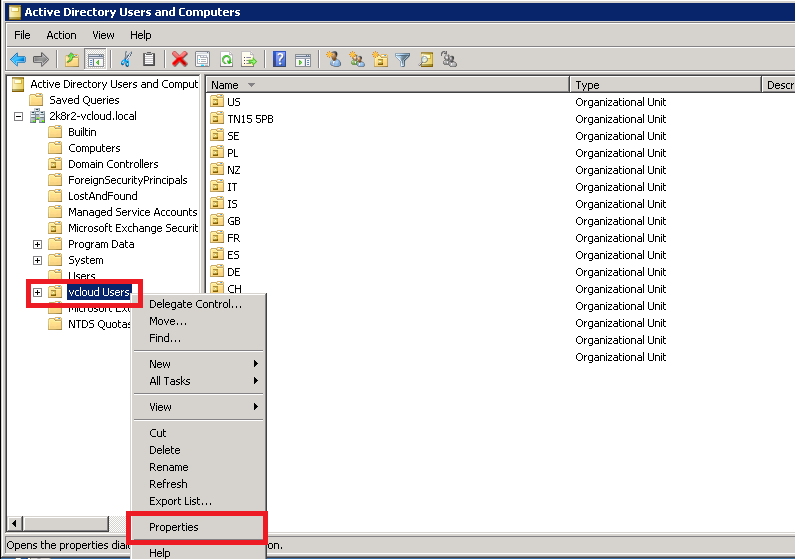The image size is (795, 559).
Task: Click the Forward arrow toolbar icon
Action: click(41, 60)
